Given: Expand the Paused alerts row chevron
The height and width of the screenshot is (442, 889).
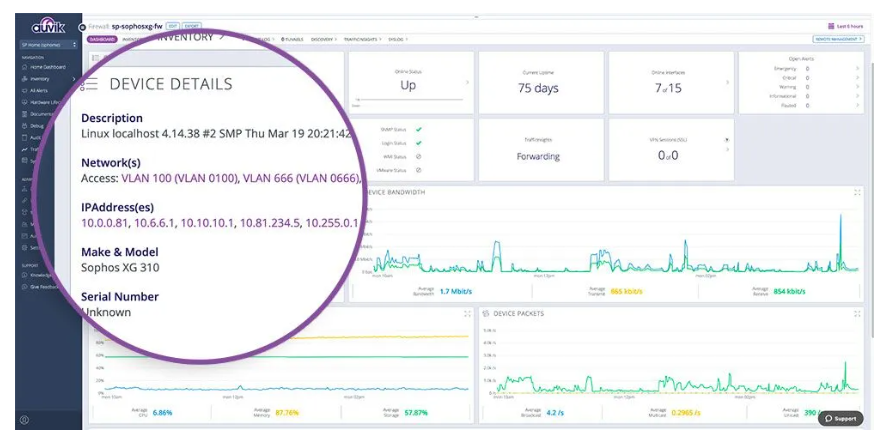Looking at the screenshot, I should tap(857, 105).
